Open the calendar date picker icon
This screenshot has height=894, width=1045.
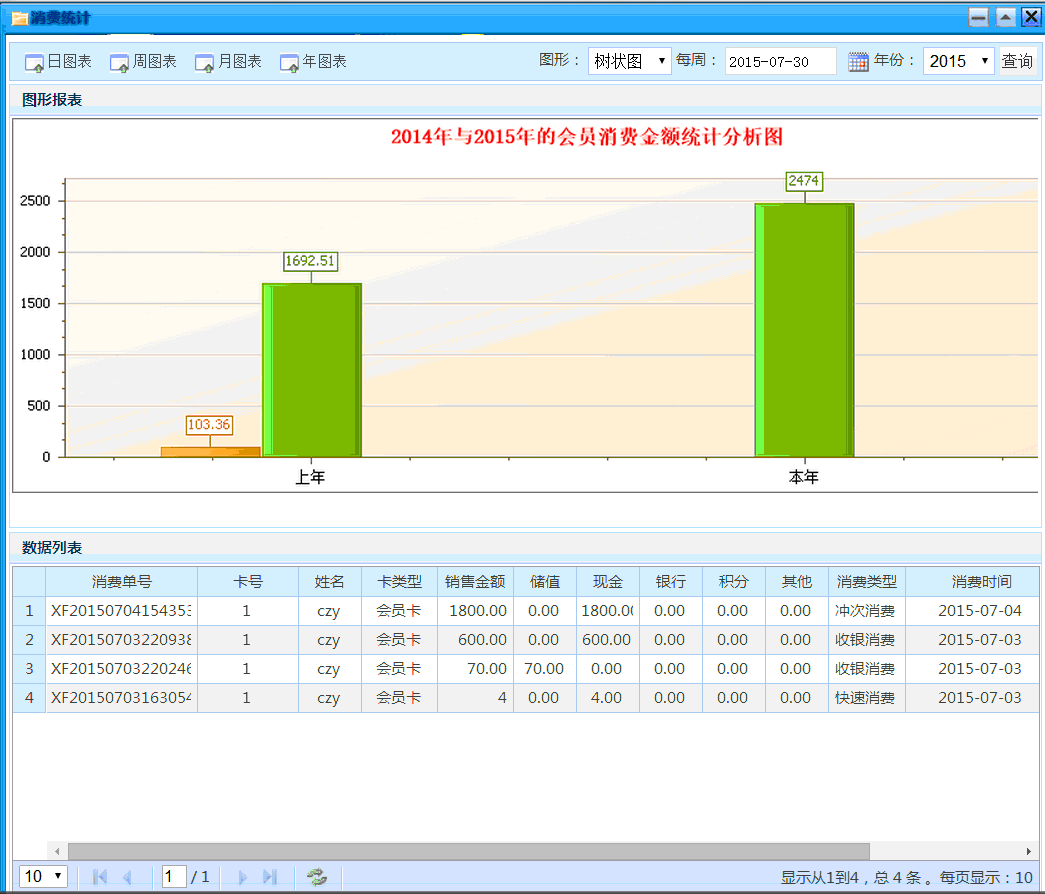pos(858,62)
